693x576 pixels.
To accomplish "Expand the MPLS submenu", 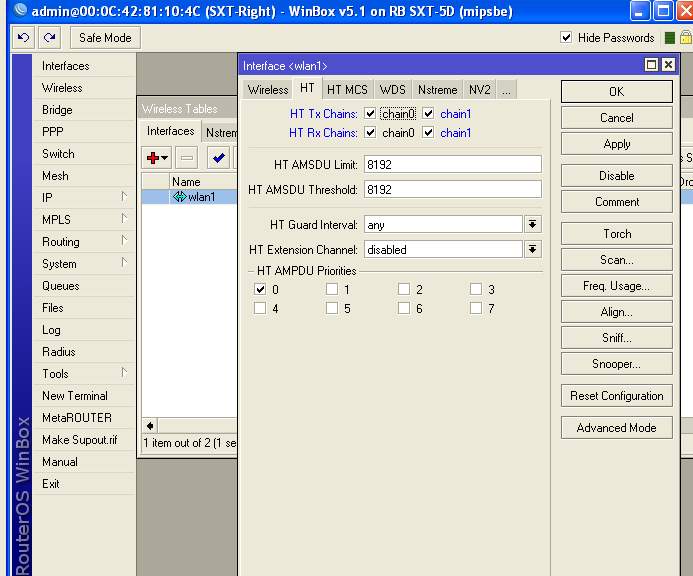I will [x=124, y=219].
